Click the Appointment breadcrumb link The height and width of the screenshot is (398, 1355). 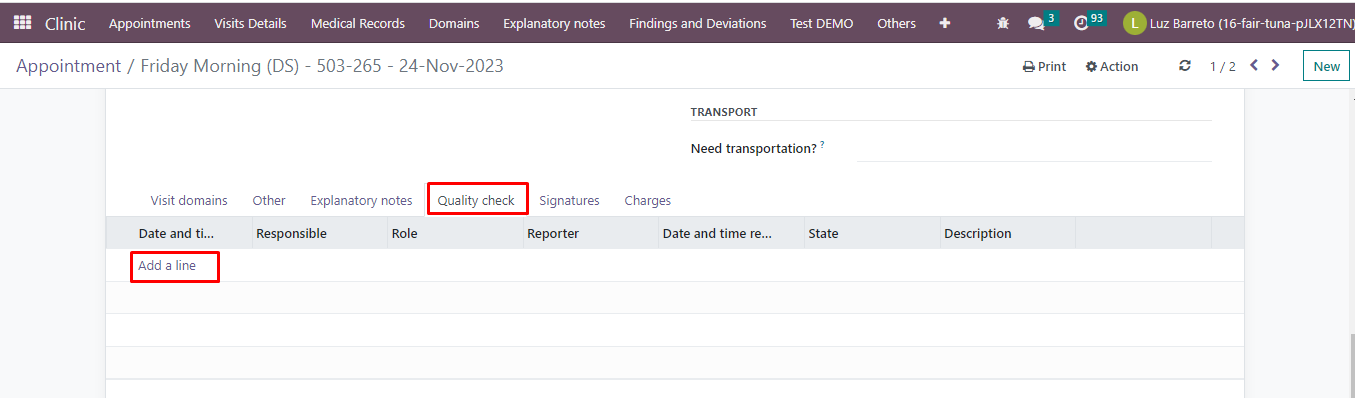pyautogui.click(x=68, y=66)
